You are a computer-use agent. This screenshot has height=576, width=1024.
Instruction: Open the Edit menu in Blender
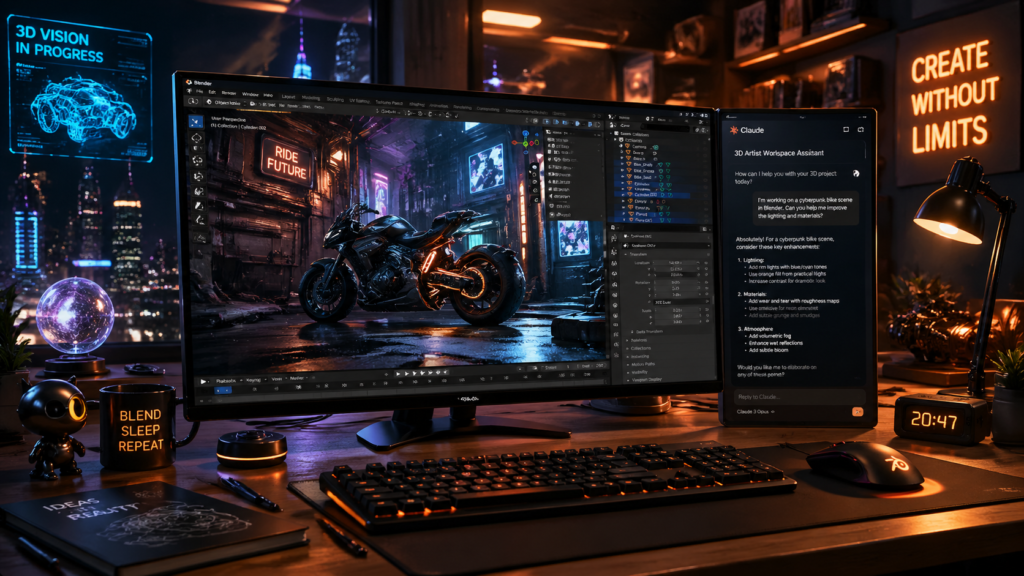click(212, 92)
